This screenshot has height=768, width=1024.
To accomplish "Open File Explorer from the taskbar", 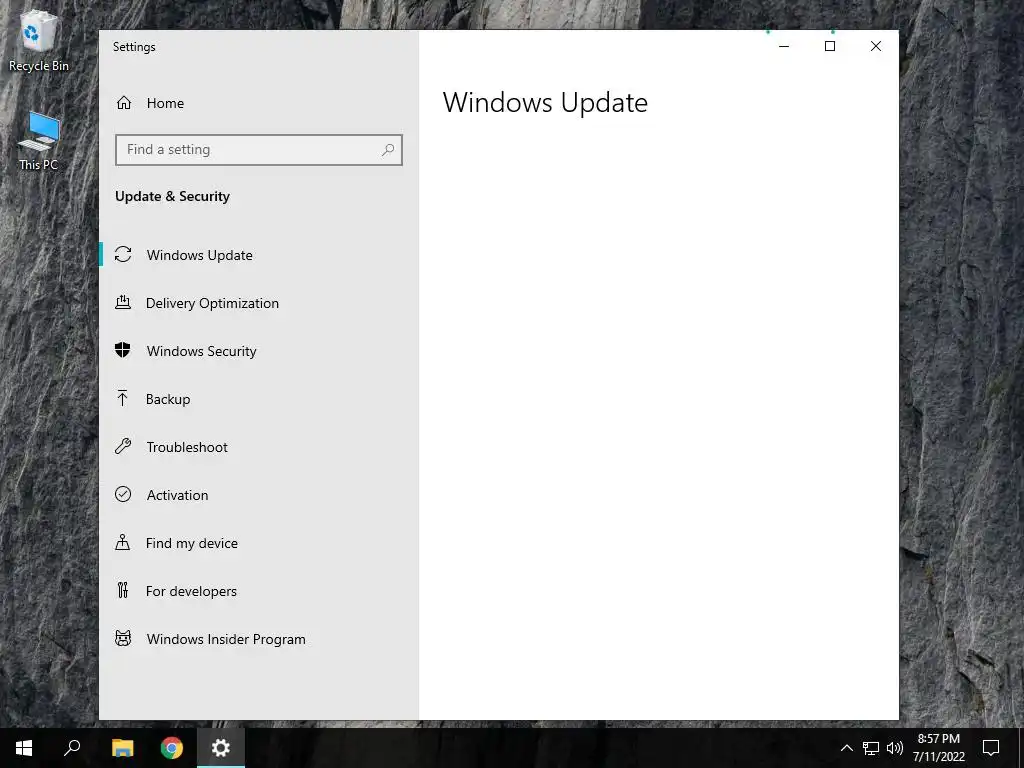I will coord(122,748).
